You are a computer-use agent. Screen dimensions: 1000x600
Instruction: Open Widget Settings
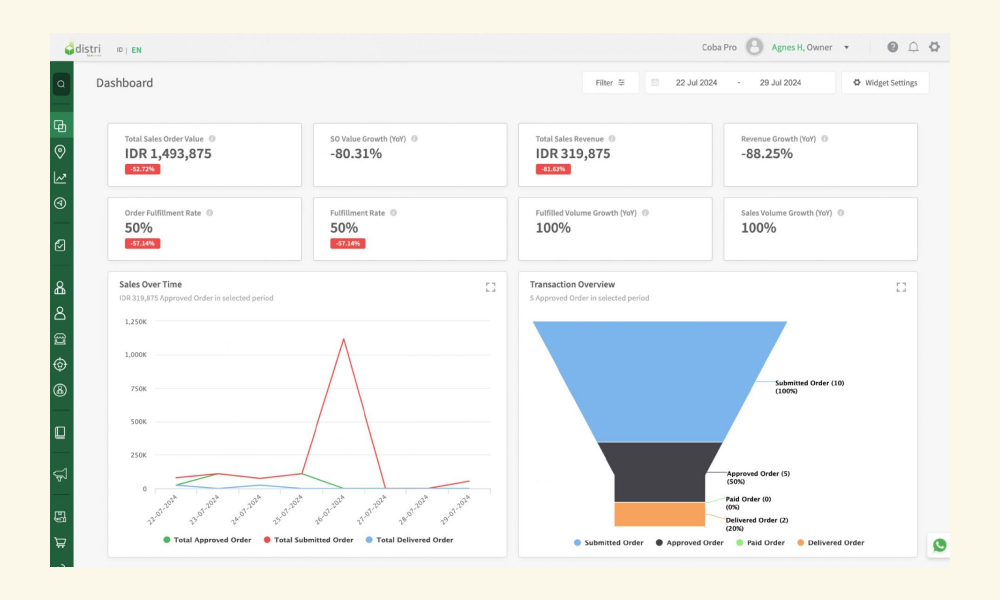[885, 83]
